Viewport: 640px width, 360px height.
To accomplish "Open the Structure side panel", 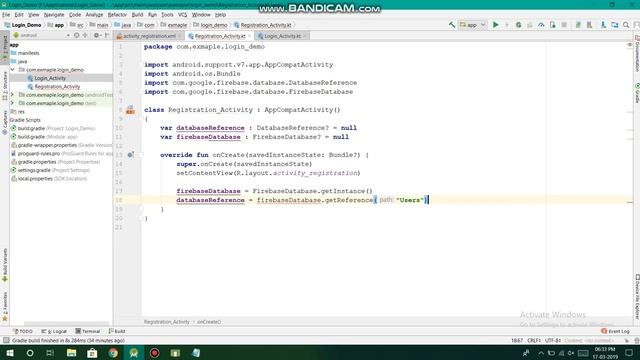I will click(x=5, y=86).
